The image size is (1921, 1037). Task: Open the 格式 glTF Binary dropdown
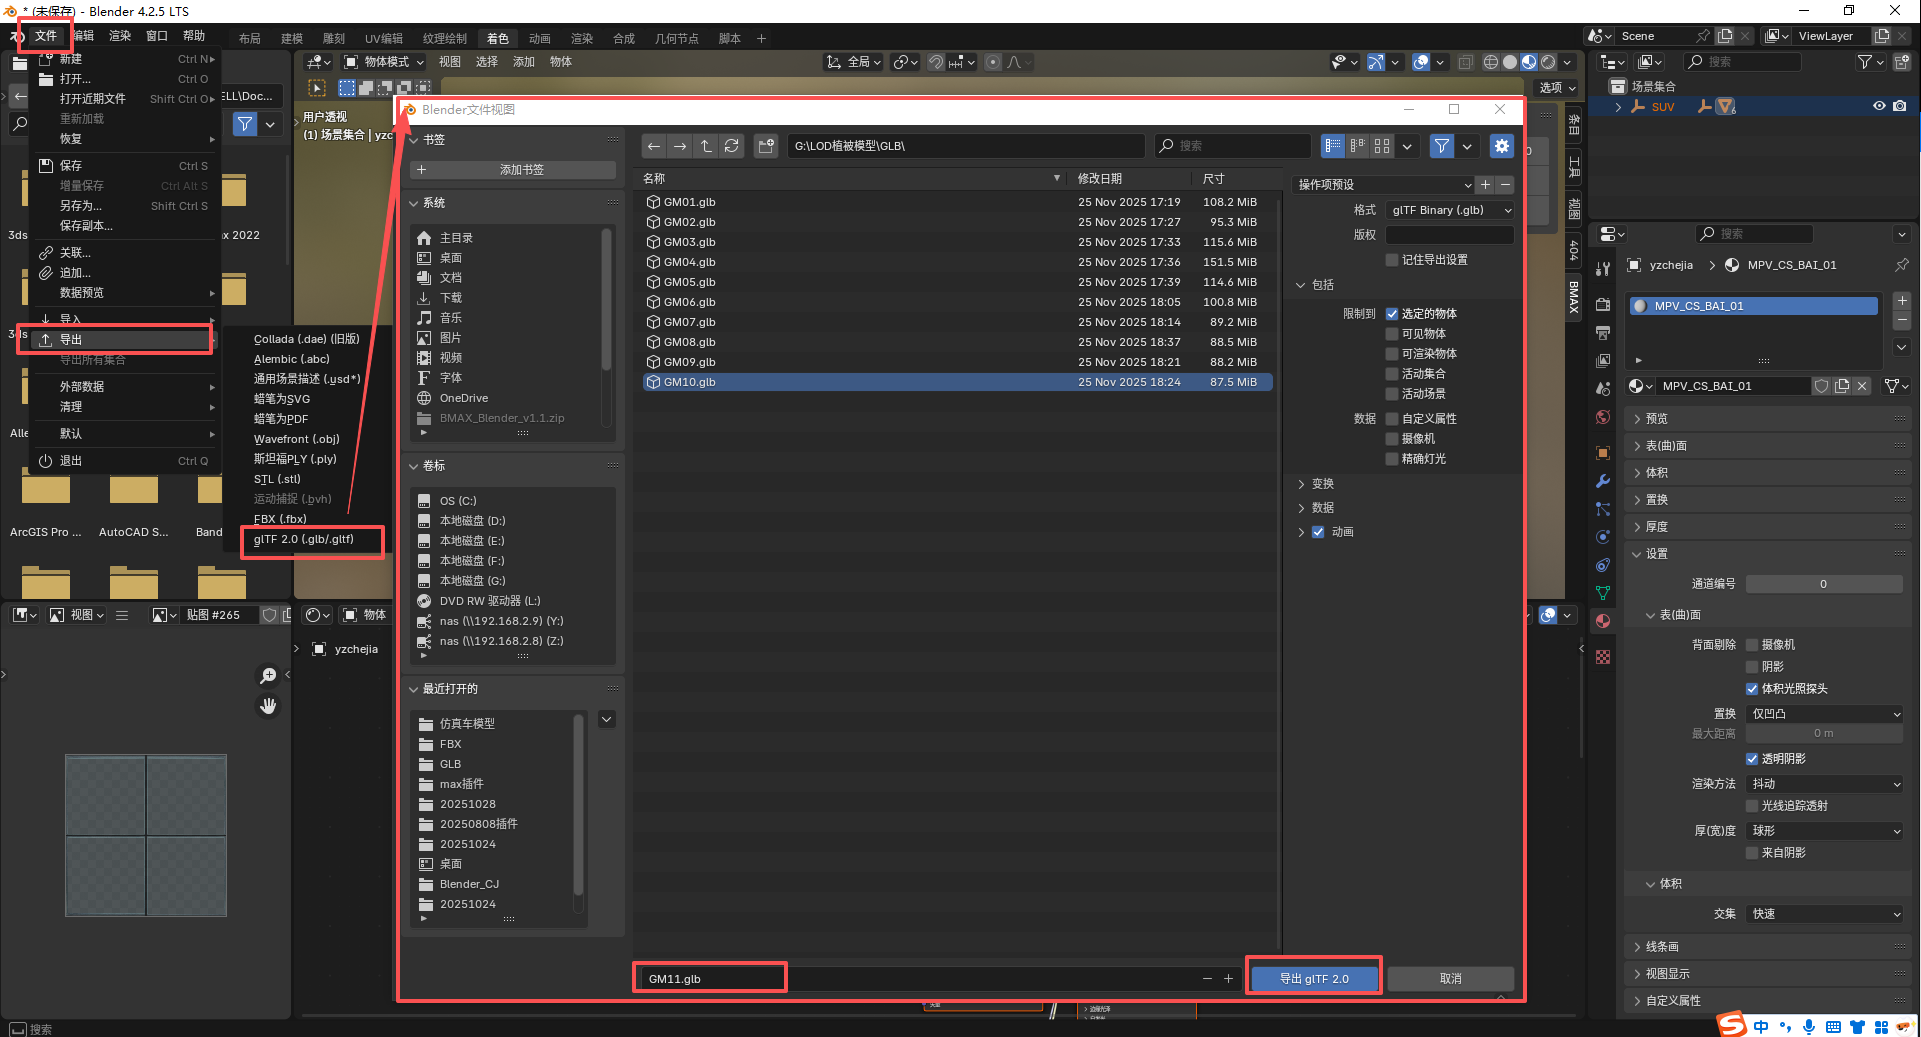pyautogui.click(x=1450, y=210)
